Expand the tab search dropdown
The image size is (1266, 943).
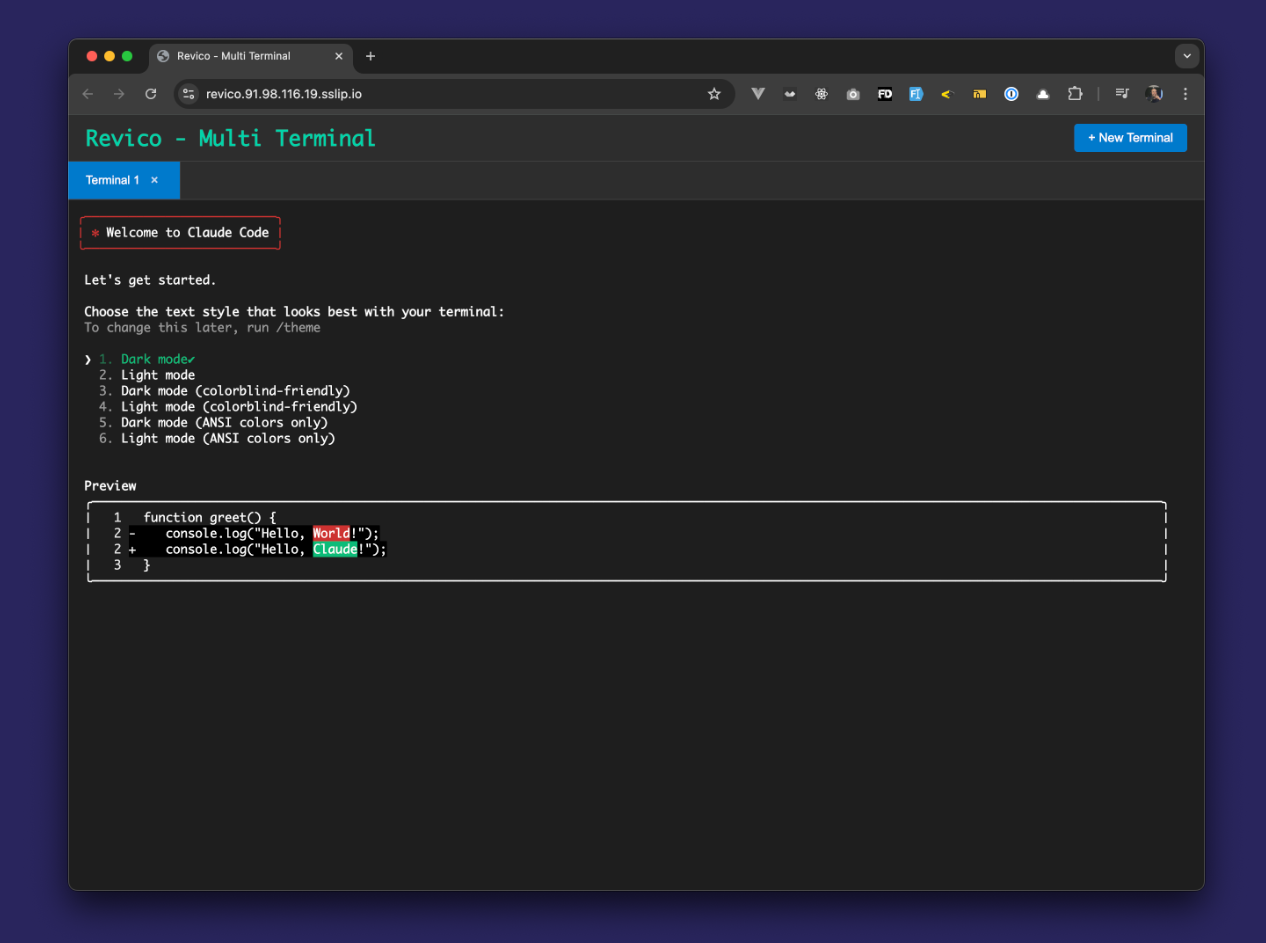click(x=1187, y=56)
